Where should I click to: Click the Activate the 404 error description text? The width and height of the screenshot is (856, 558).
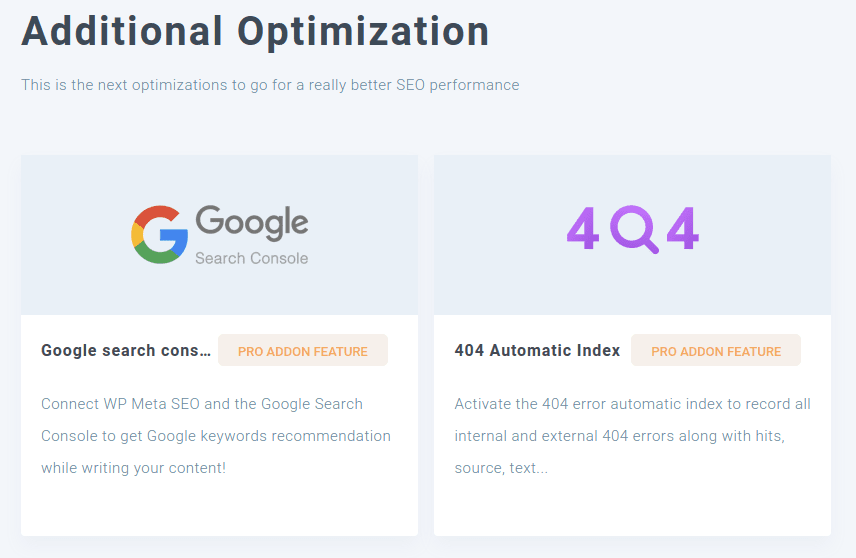click(x=633, y=436)
